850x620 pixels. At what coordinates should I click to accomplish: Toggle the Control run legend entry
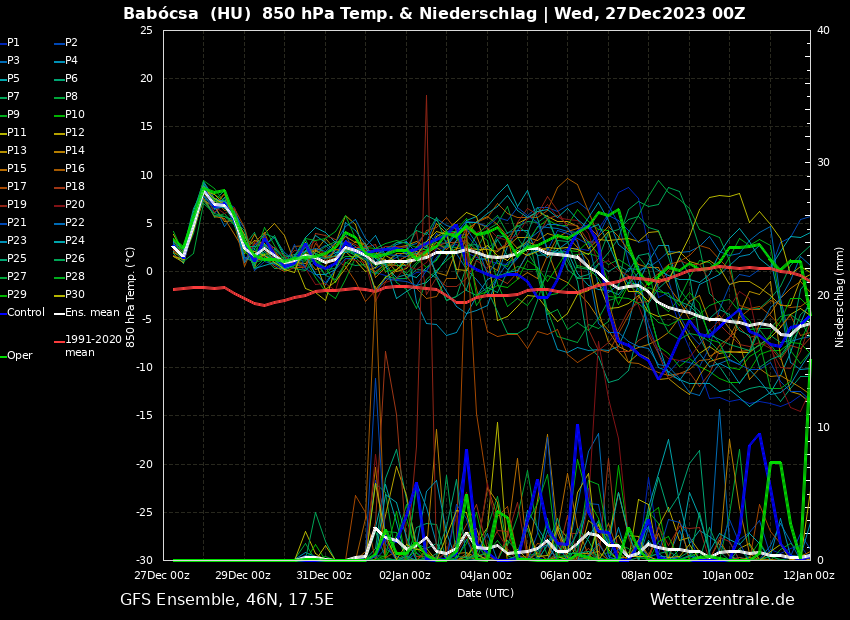point(26,313)
